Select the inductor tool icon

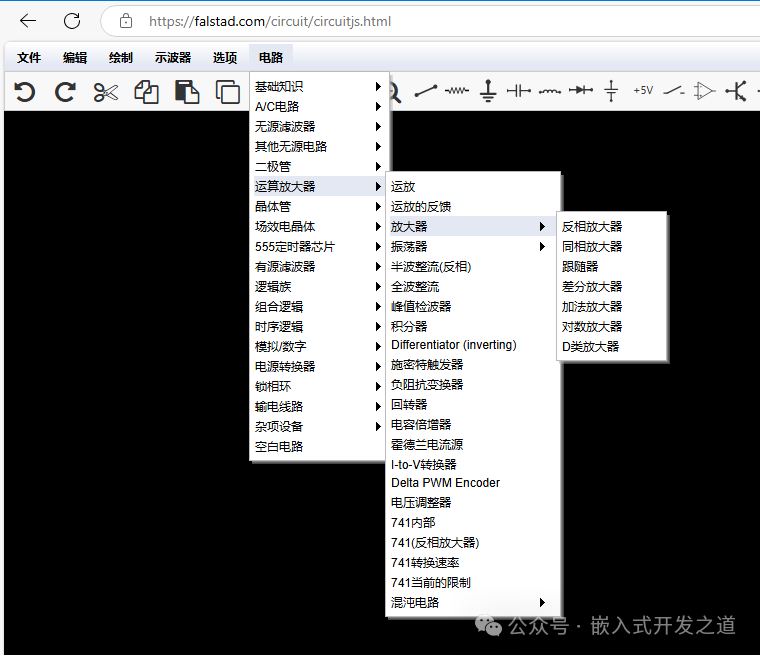(x=549, y=91)
